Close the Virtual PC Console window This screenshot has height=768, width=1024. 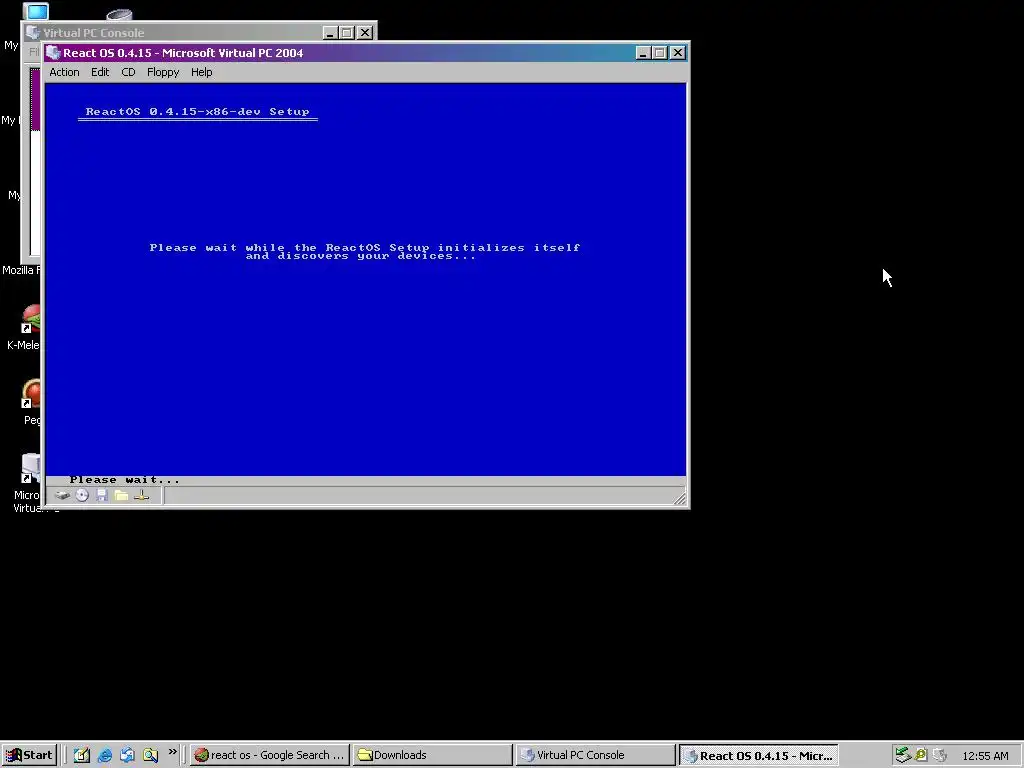[365, 33]
